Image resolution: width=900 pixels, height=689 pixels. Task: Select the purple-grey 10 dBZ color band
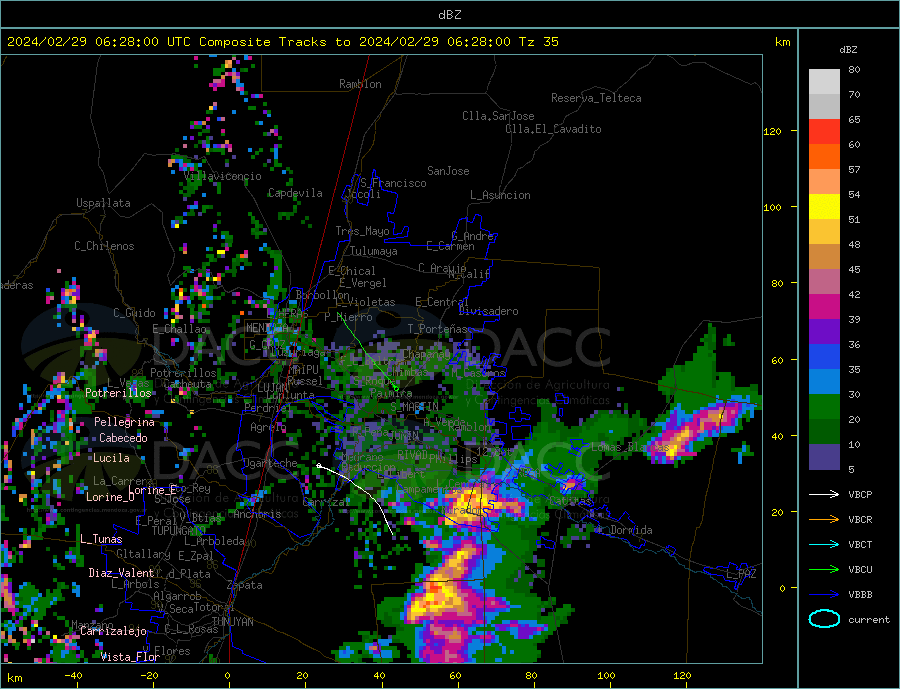point(824,457)
